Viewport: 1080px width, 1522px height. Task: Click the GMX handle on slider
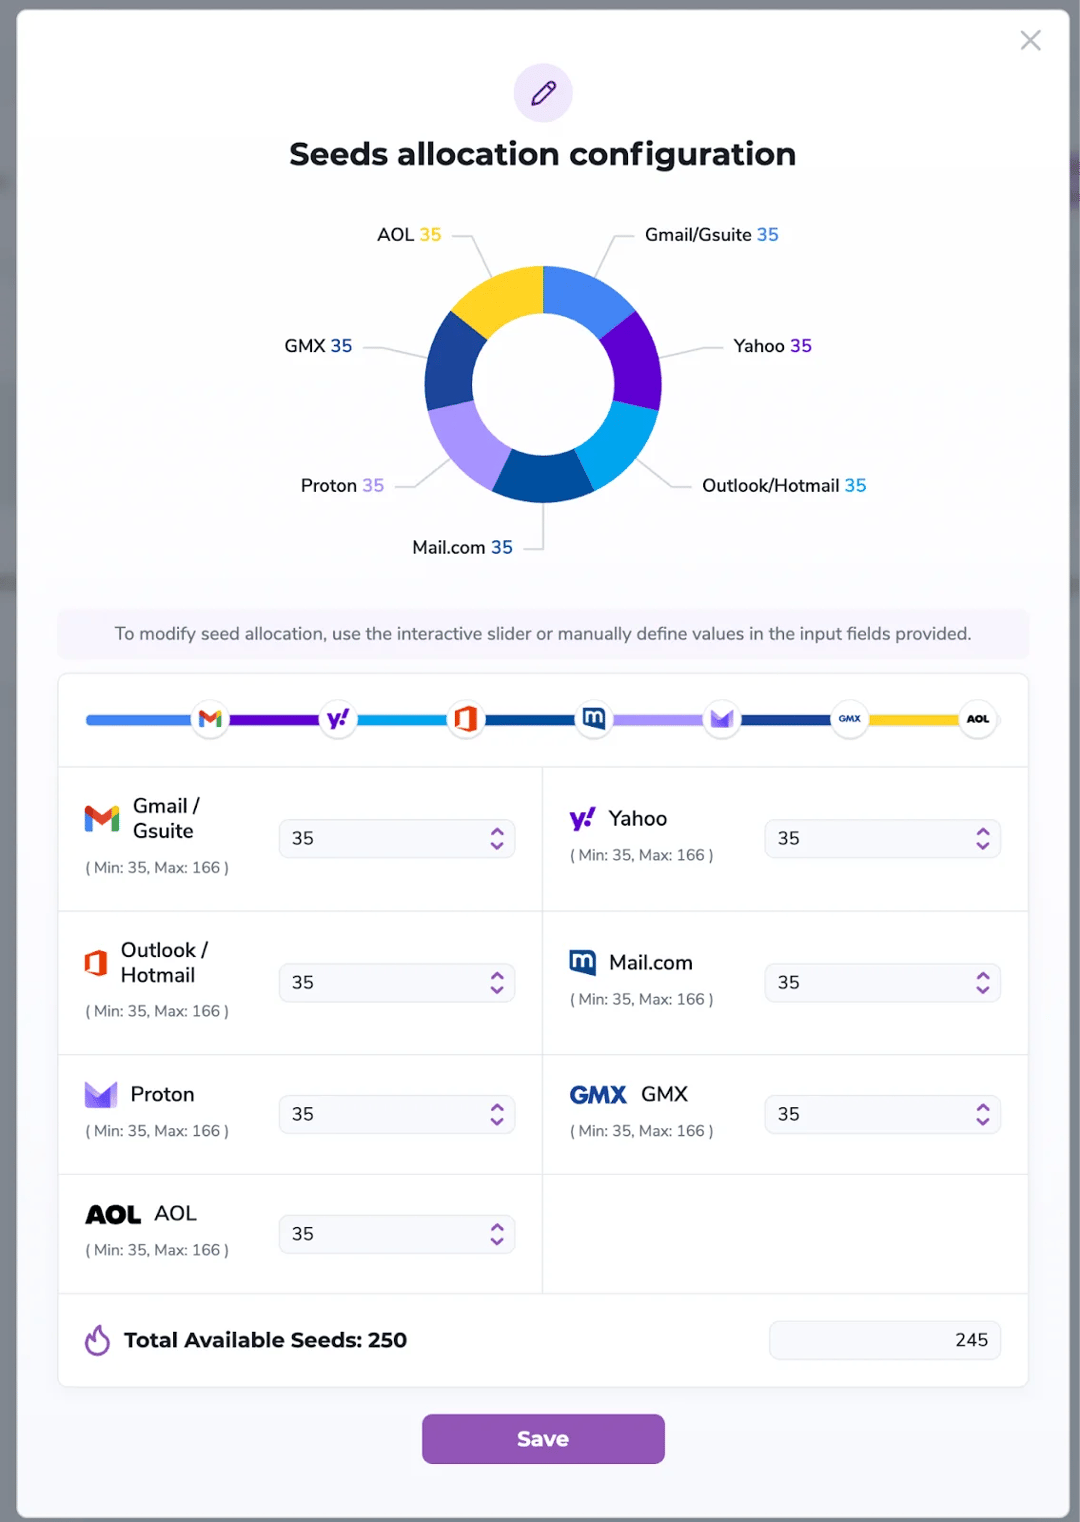pos(849,719)
